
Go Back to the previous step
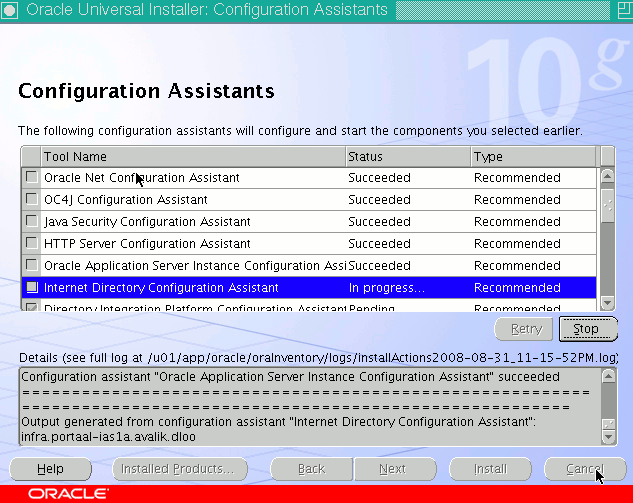pos(311,469)
